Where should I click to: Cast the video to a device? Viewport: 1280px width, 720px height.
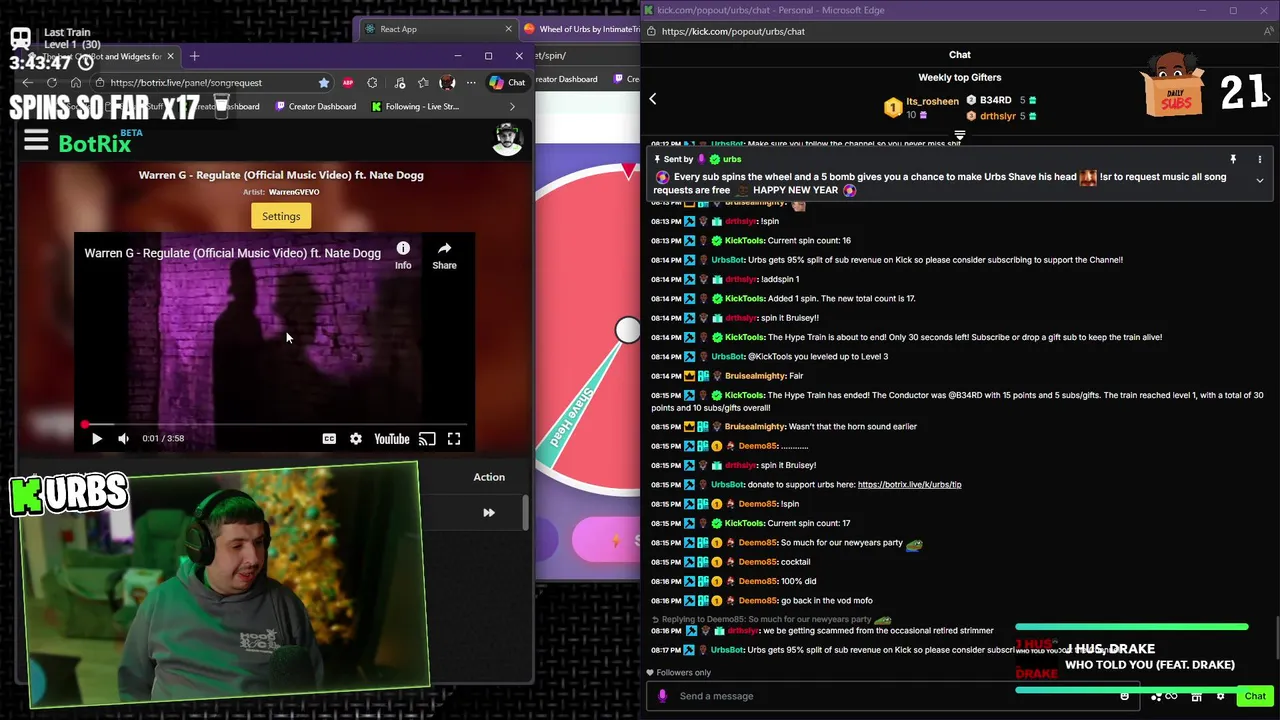pos(427,438)
